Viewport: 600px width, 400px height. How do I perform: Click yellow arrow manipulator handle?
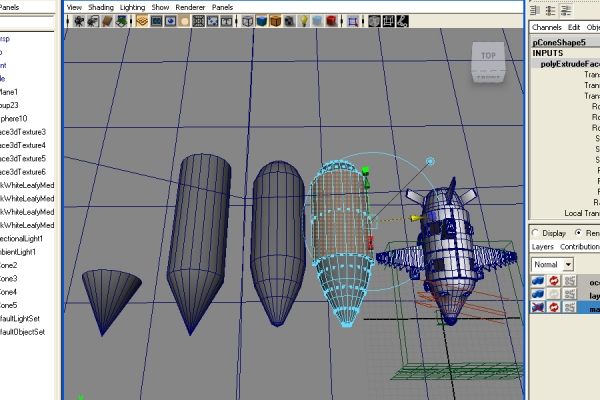tap(415, 218)
